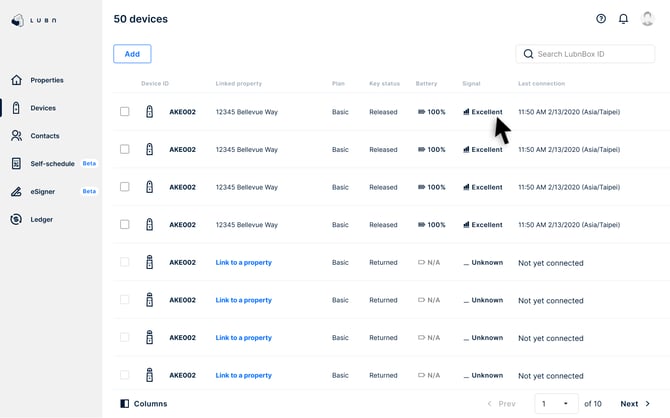Open Properties in the sidebar
This screenshot has height=418, width=670.
46,80
